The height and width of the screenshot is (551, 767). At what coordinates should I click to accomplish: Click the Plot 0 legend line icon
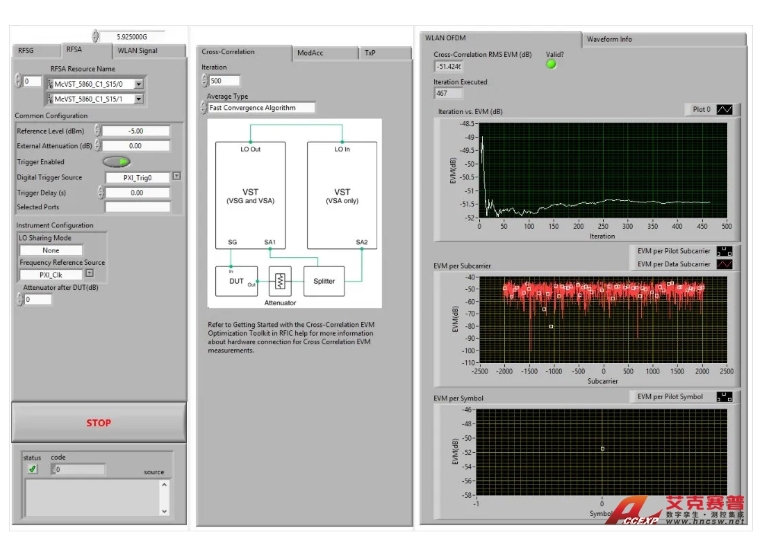(725, 109)
